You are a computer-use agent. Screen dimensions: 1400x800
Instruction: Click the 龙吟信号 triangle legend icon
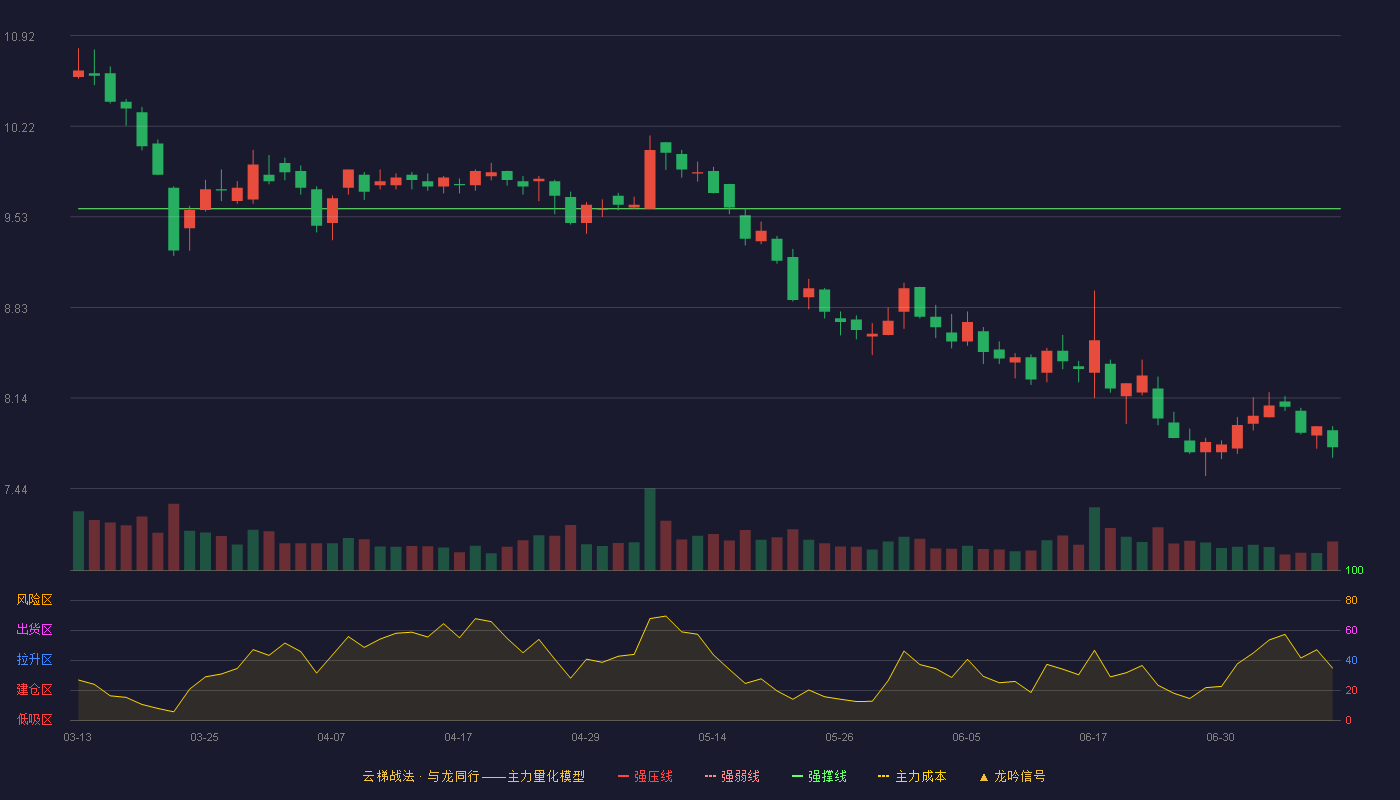pyautogui.click(x=984, y=776)
